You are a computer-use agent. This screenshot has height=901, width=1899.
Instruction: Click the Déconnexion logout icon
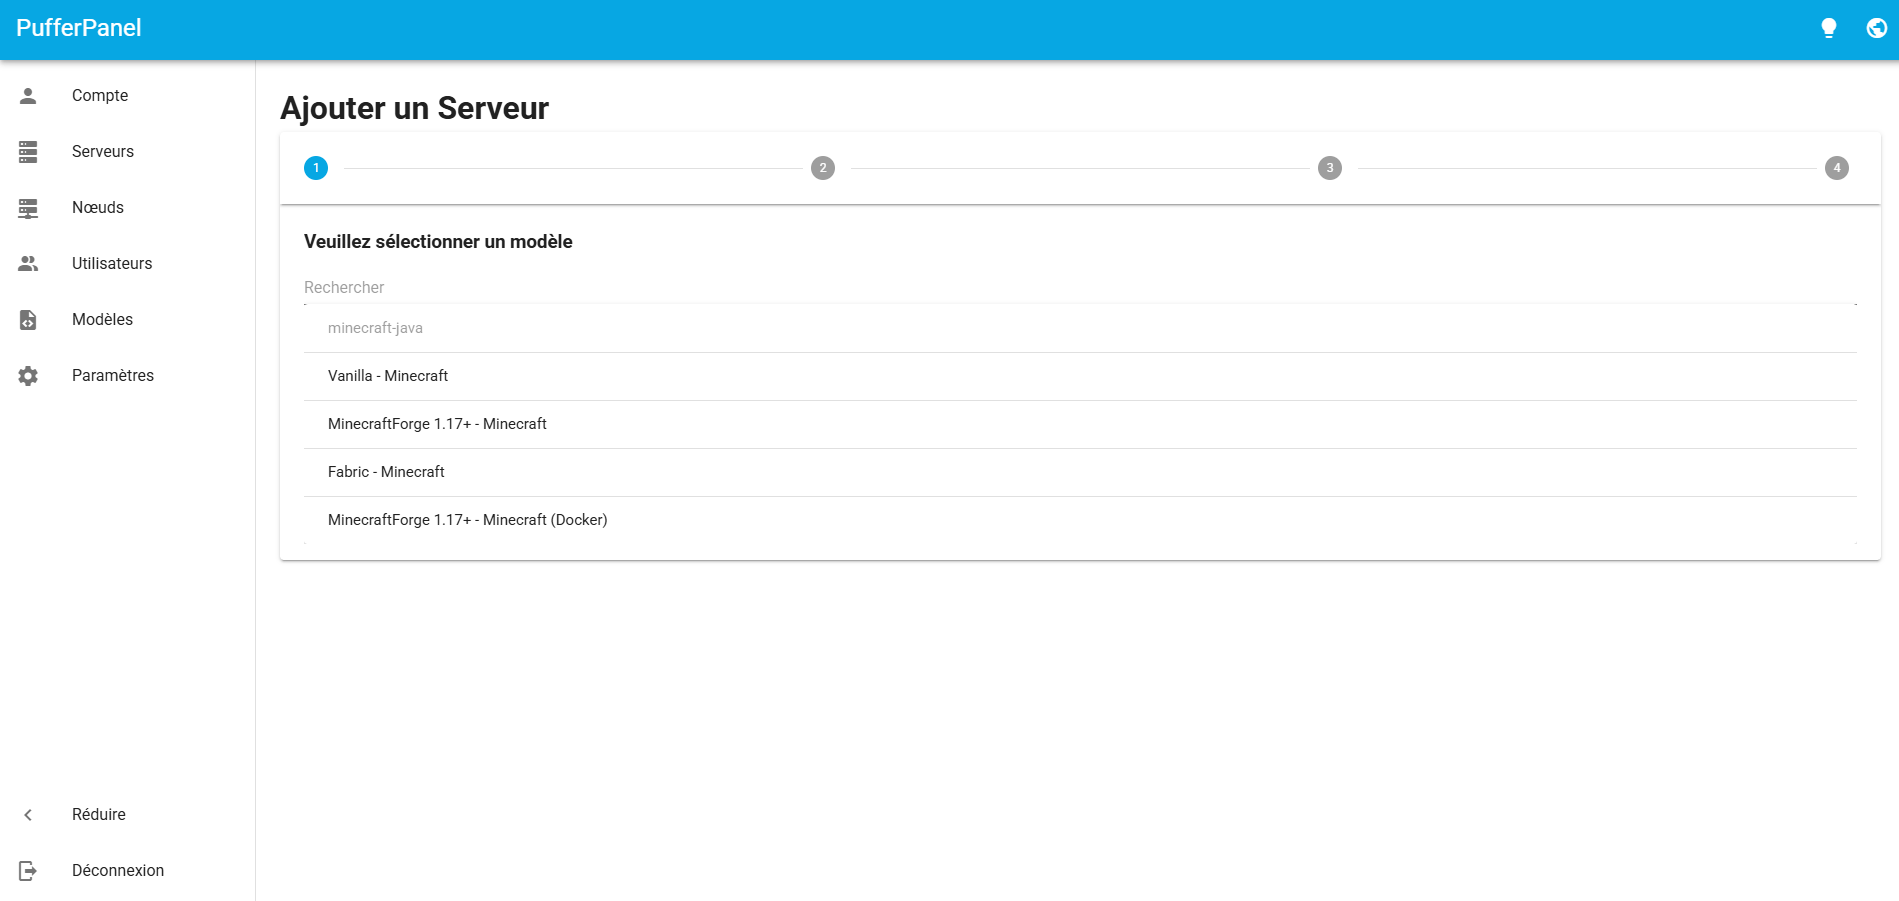coord(28,871)
